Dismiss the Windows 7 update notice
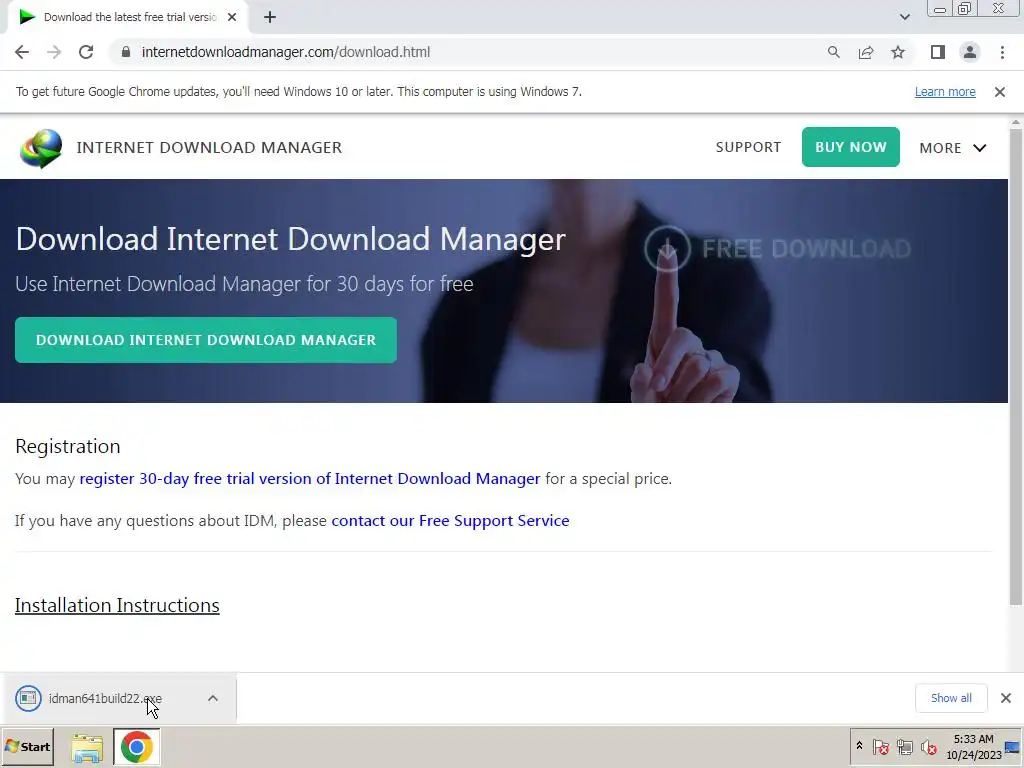The image size is (1024, 768). coord(999,92)
